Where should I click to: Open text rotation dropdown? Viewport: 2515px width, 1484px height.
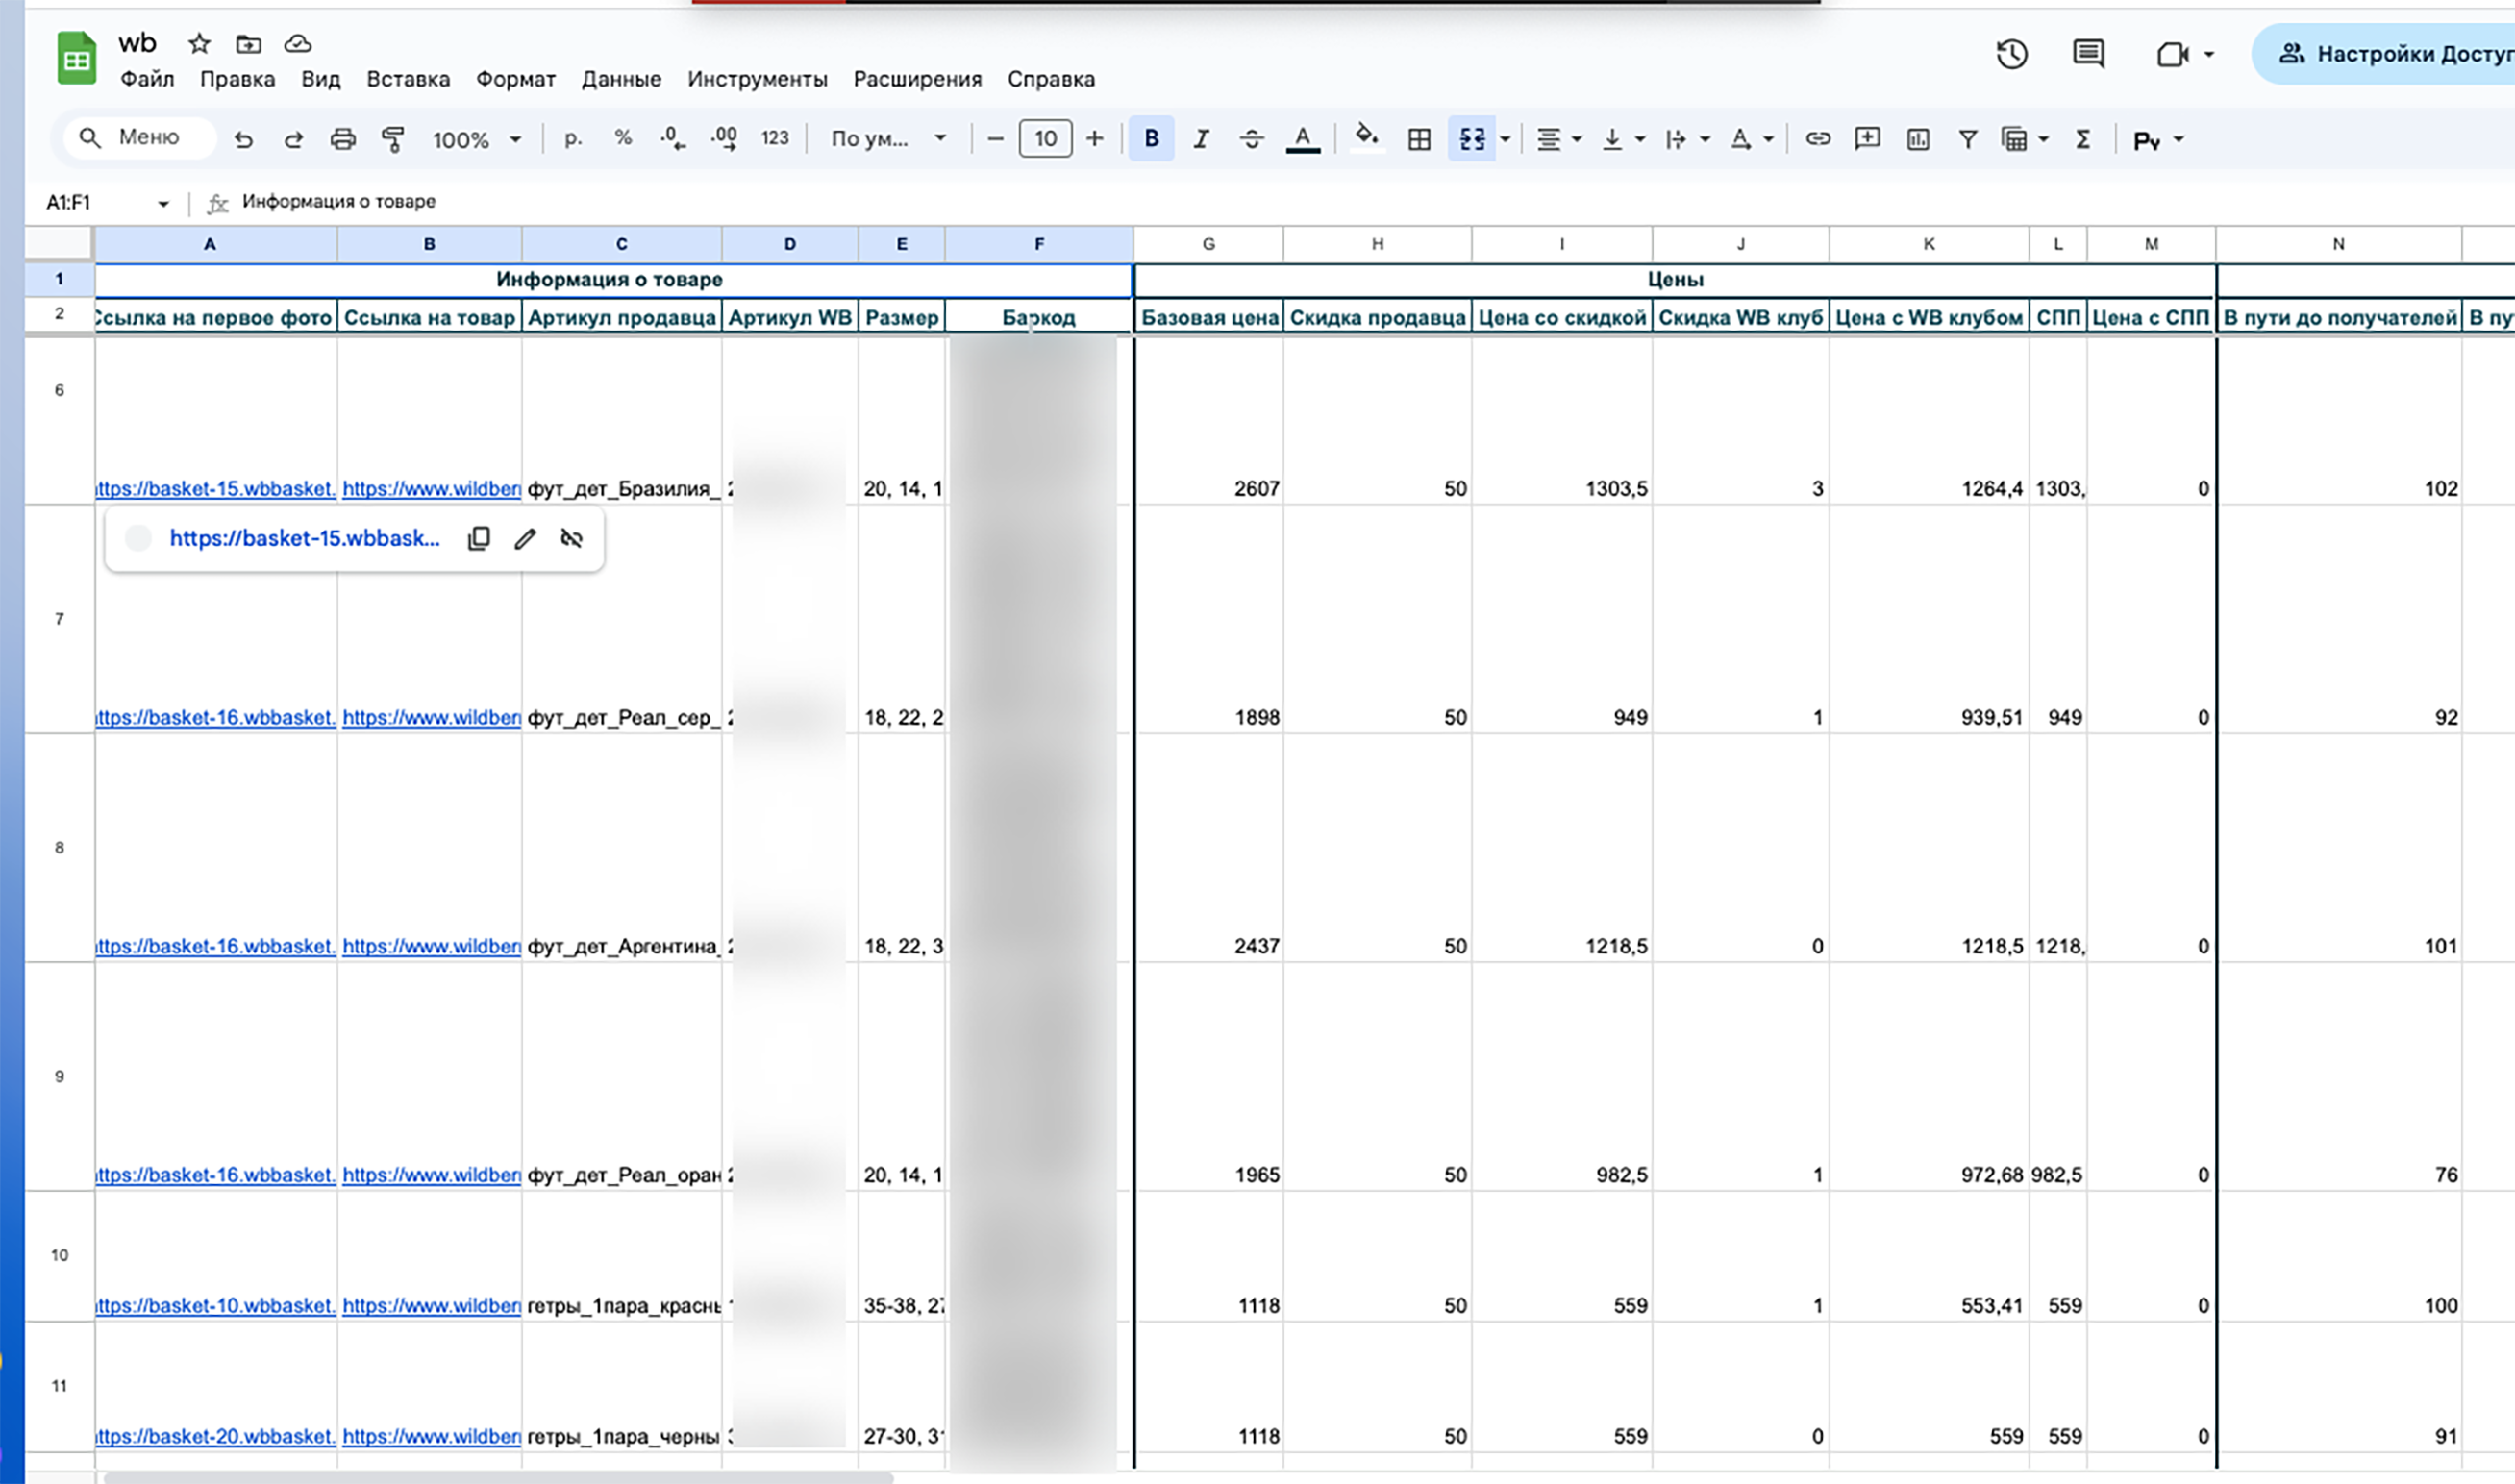(1751, 139)
